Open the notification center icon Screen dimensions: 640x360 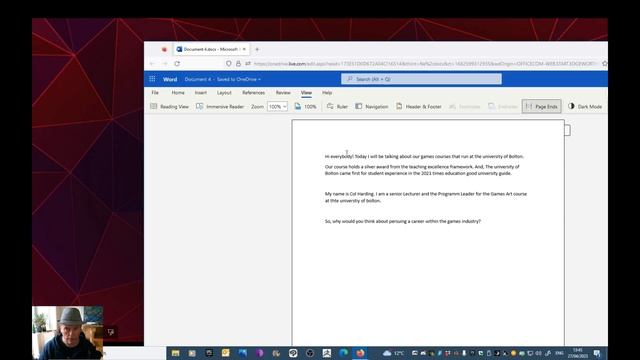click(x=597, y=353)
